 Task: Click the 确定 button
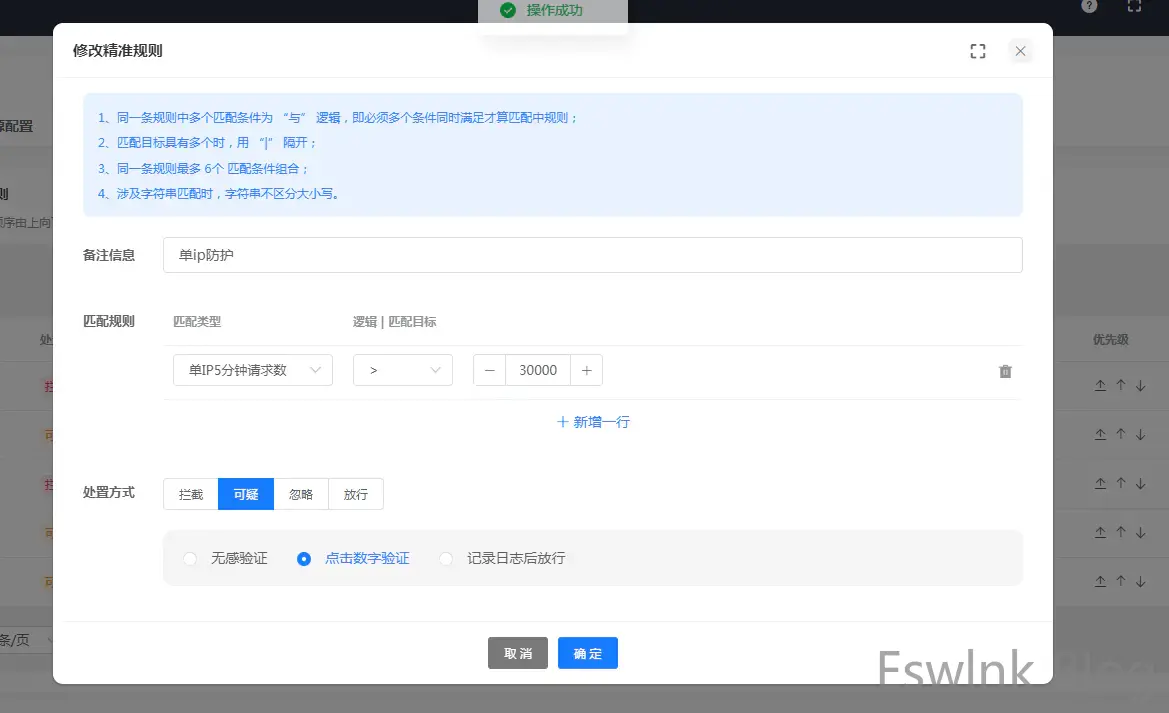(587, 653)
